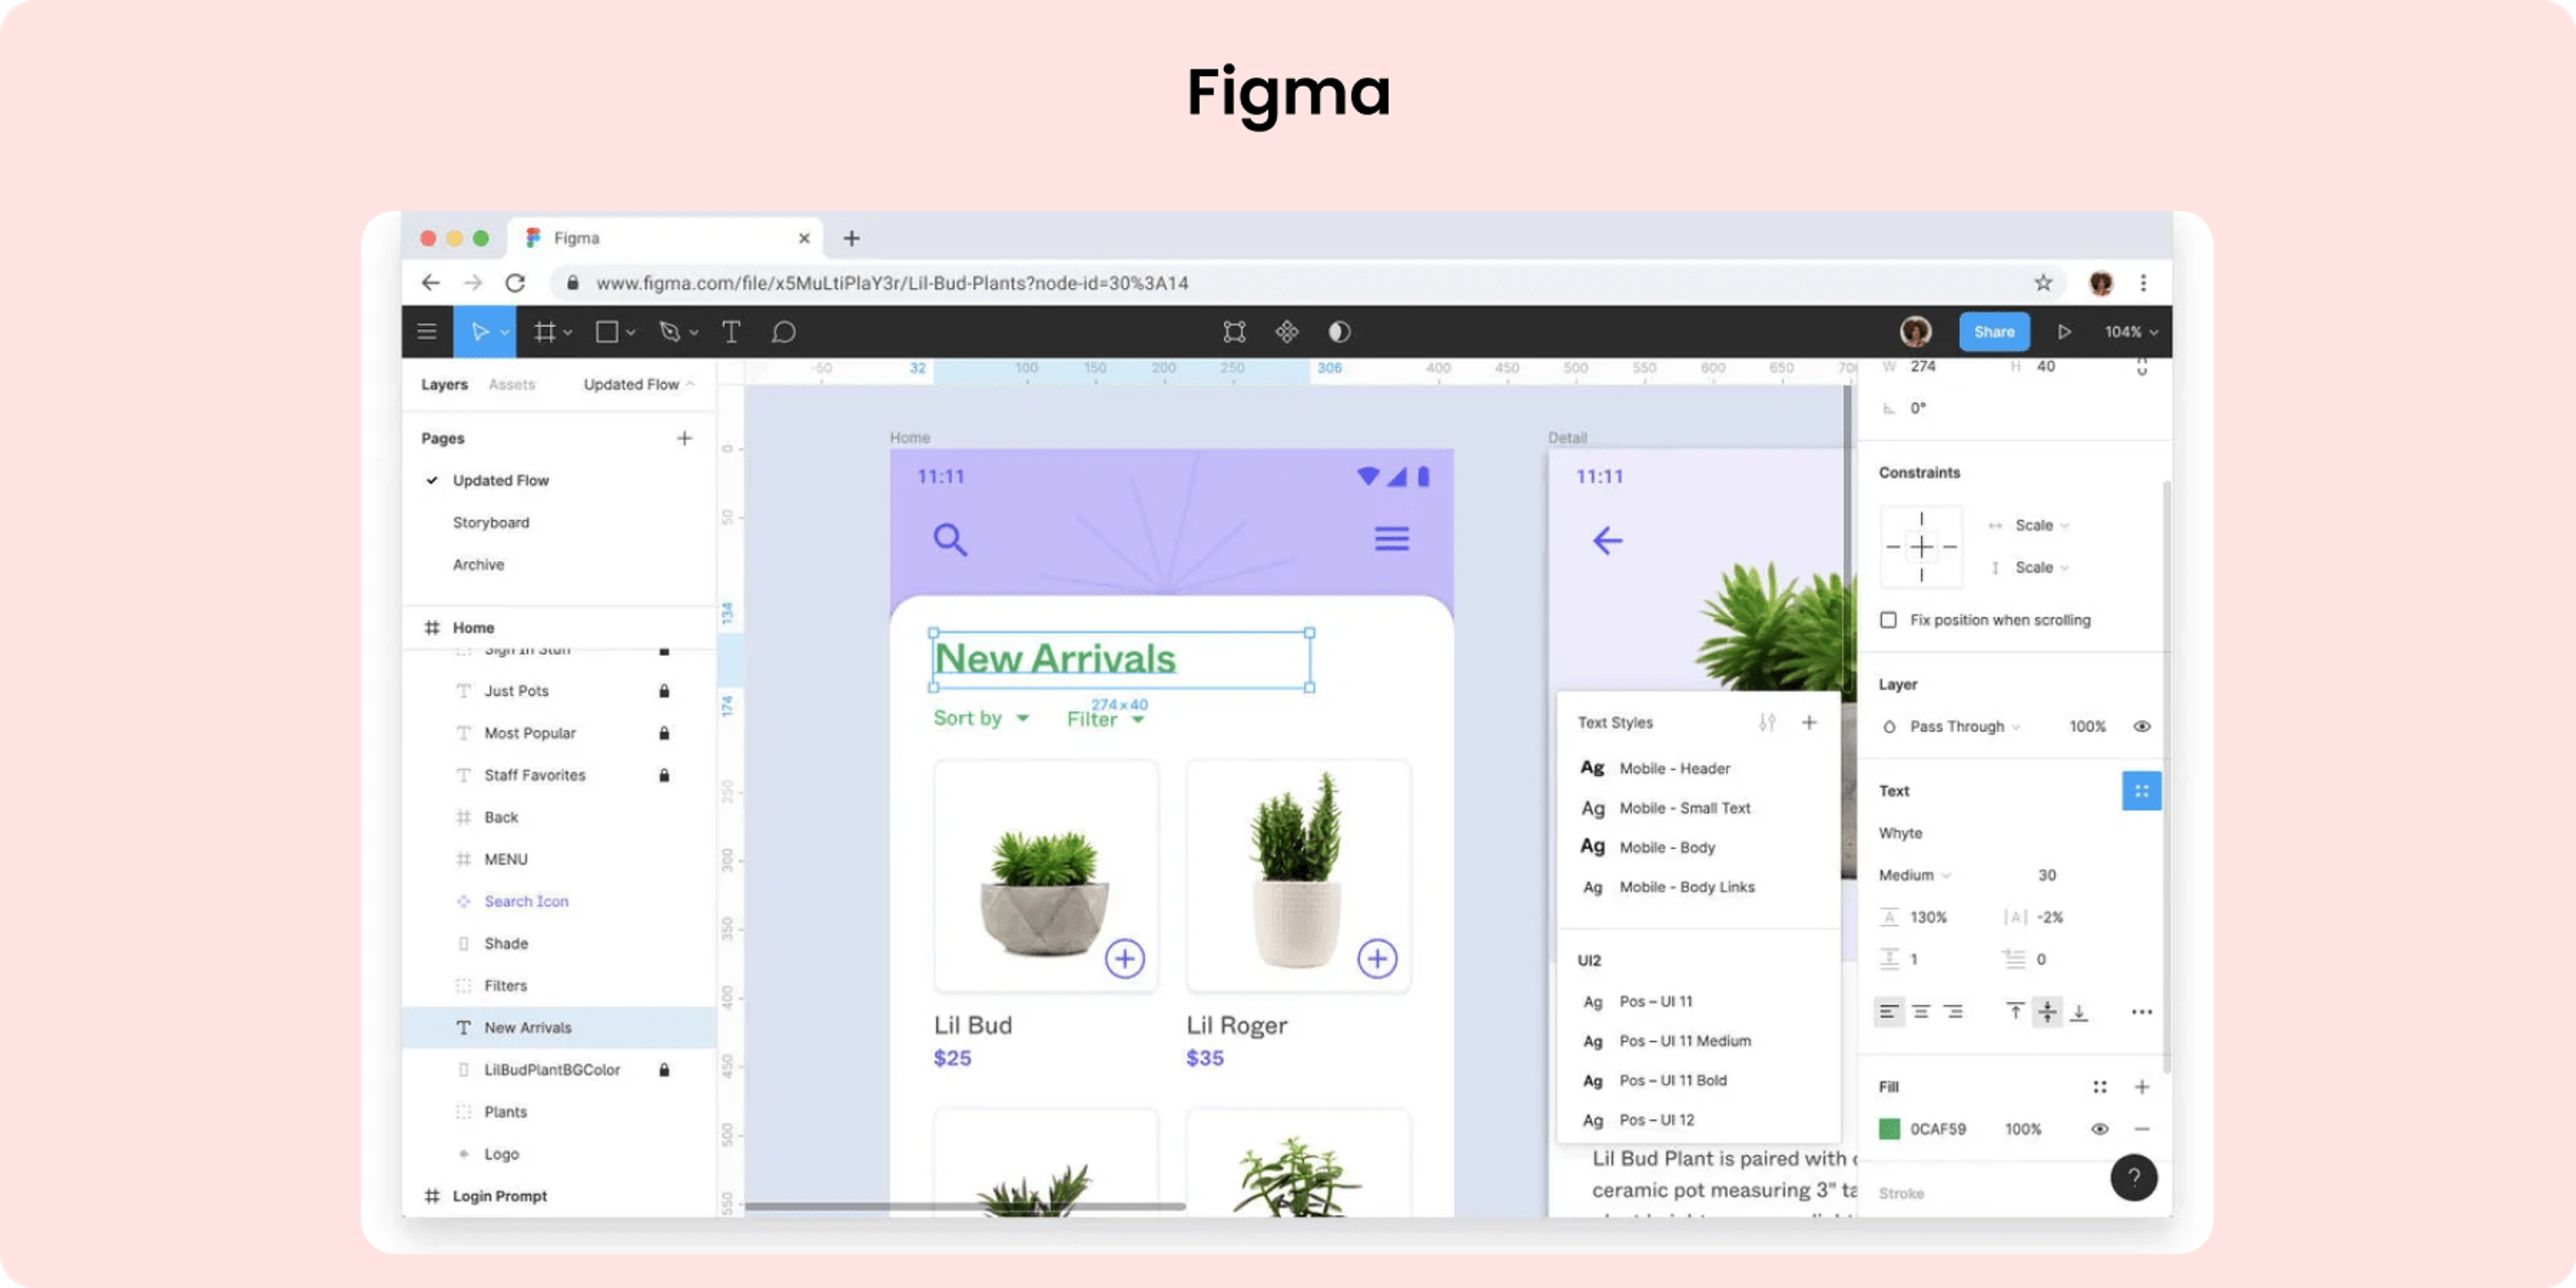Align text to bottom
This screenshot has width=2576, height=1288.
[x=2079, y=1012]
